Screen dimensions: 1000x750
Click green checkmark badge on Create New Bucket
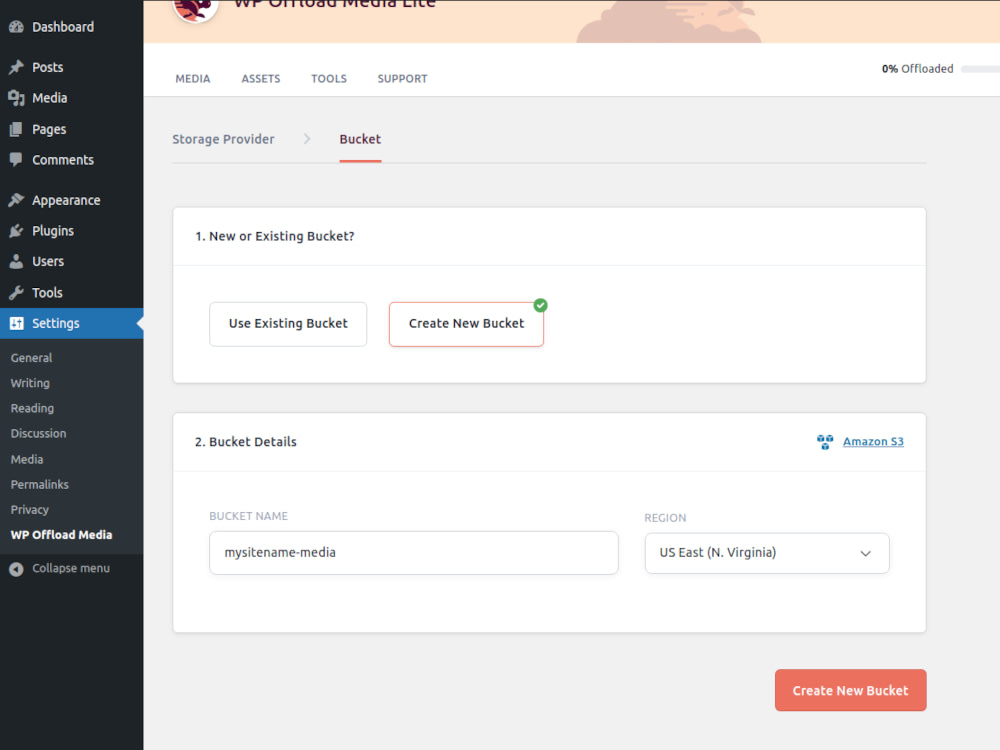pos(540,305)
